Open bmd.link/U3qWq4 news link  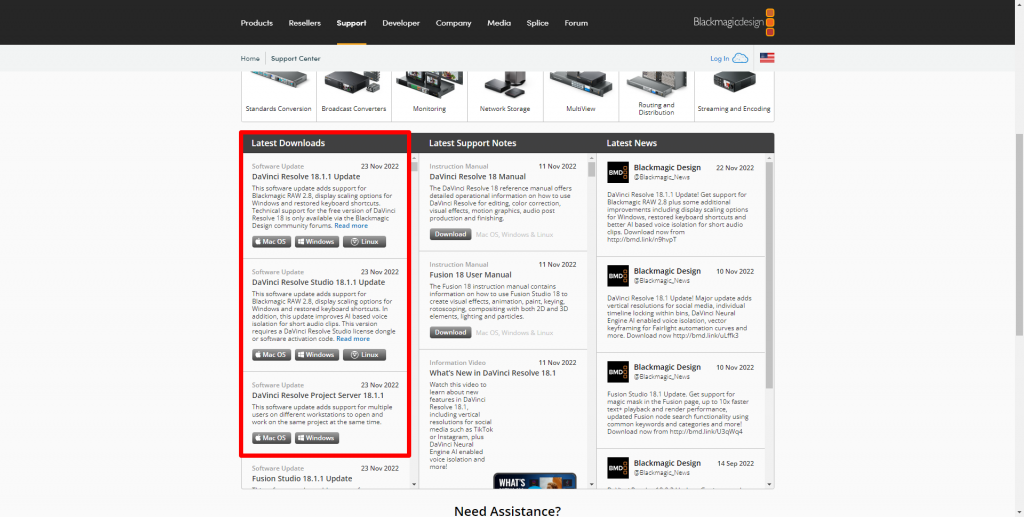[706, 431]
